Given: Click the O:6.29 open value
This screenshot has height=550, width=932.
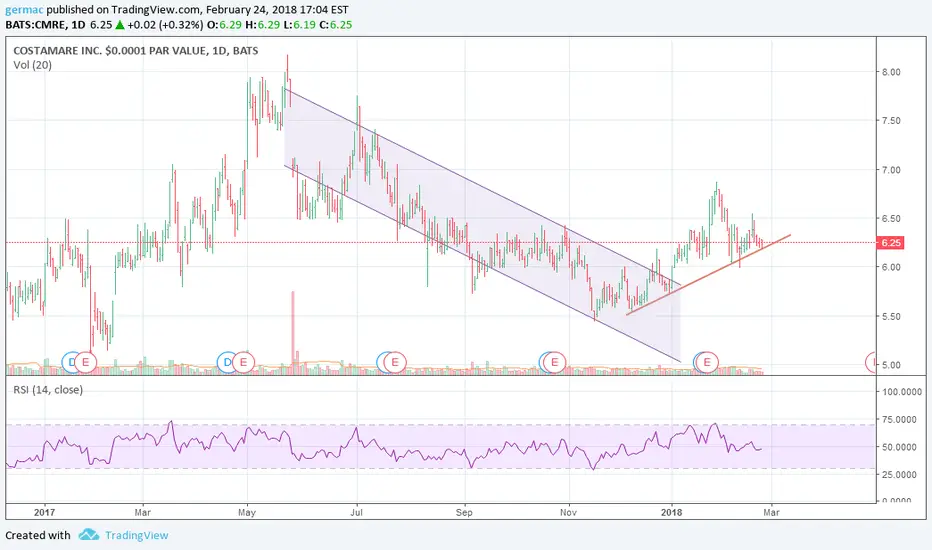Looking at the screenshot, I should pos(224,25).
